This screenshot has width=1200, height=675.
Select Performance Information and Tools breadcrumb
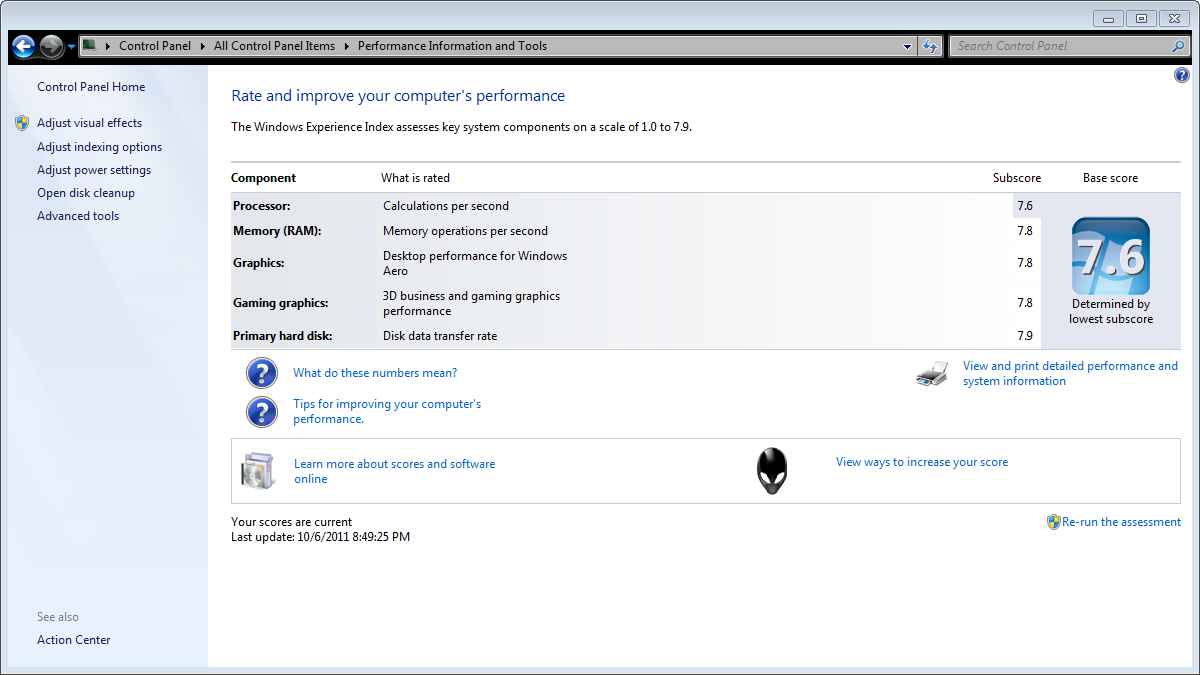click(452, 46)
